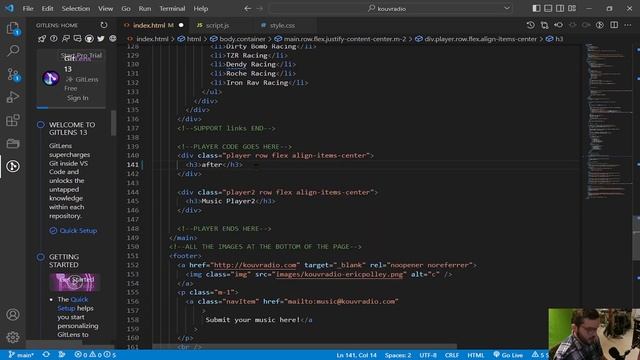Viewport: 640px width, 360px height.
Task: Open the More Actions ellipsis menu
Action: pos(628,25)
